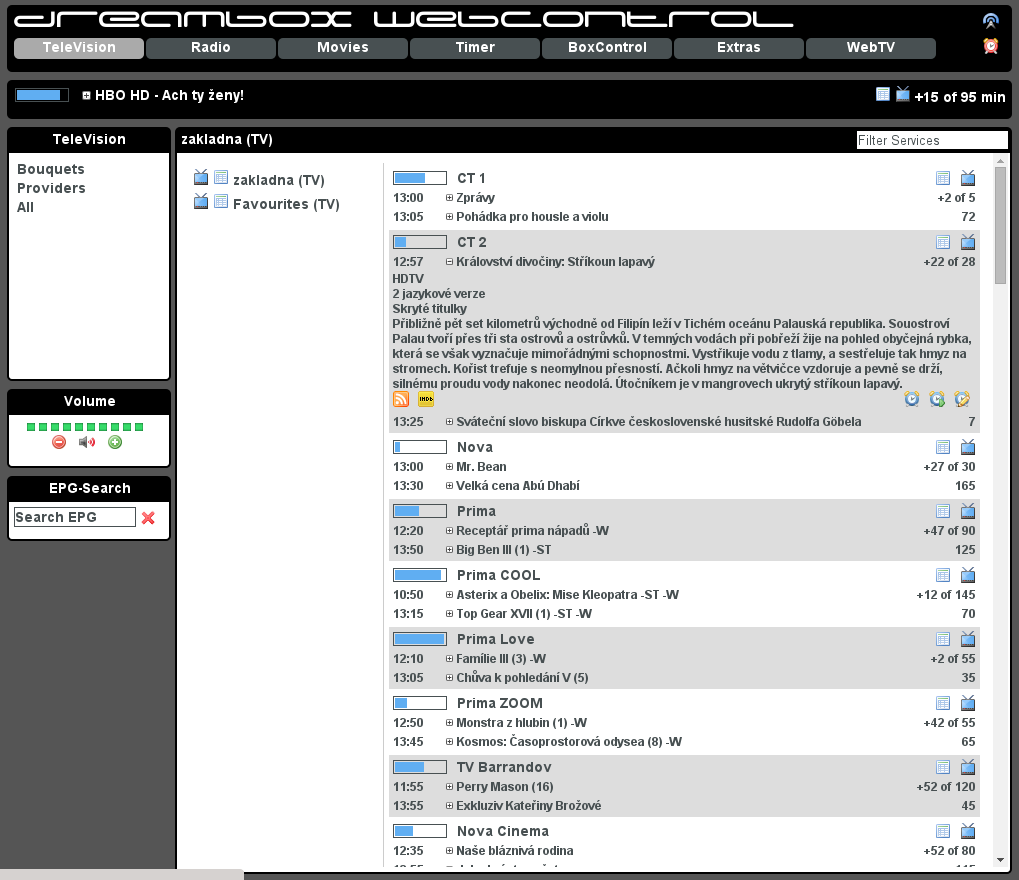1019x880 pixels.
Task: Click the HBO HD progress bar in header
Action: pyautogui.click(x=42, y=95)
